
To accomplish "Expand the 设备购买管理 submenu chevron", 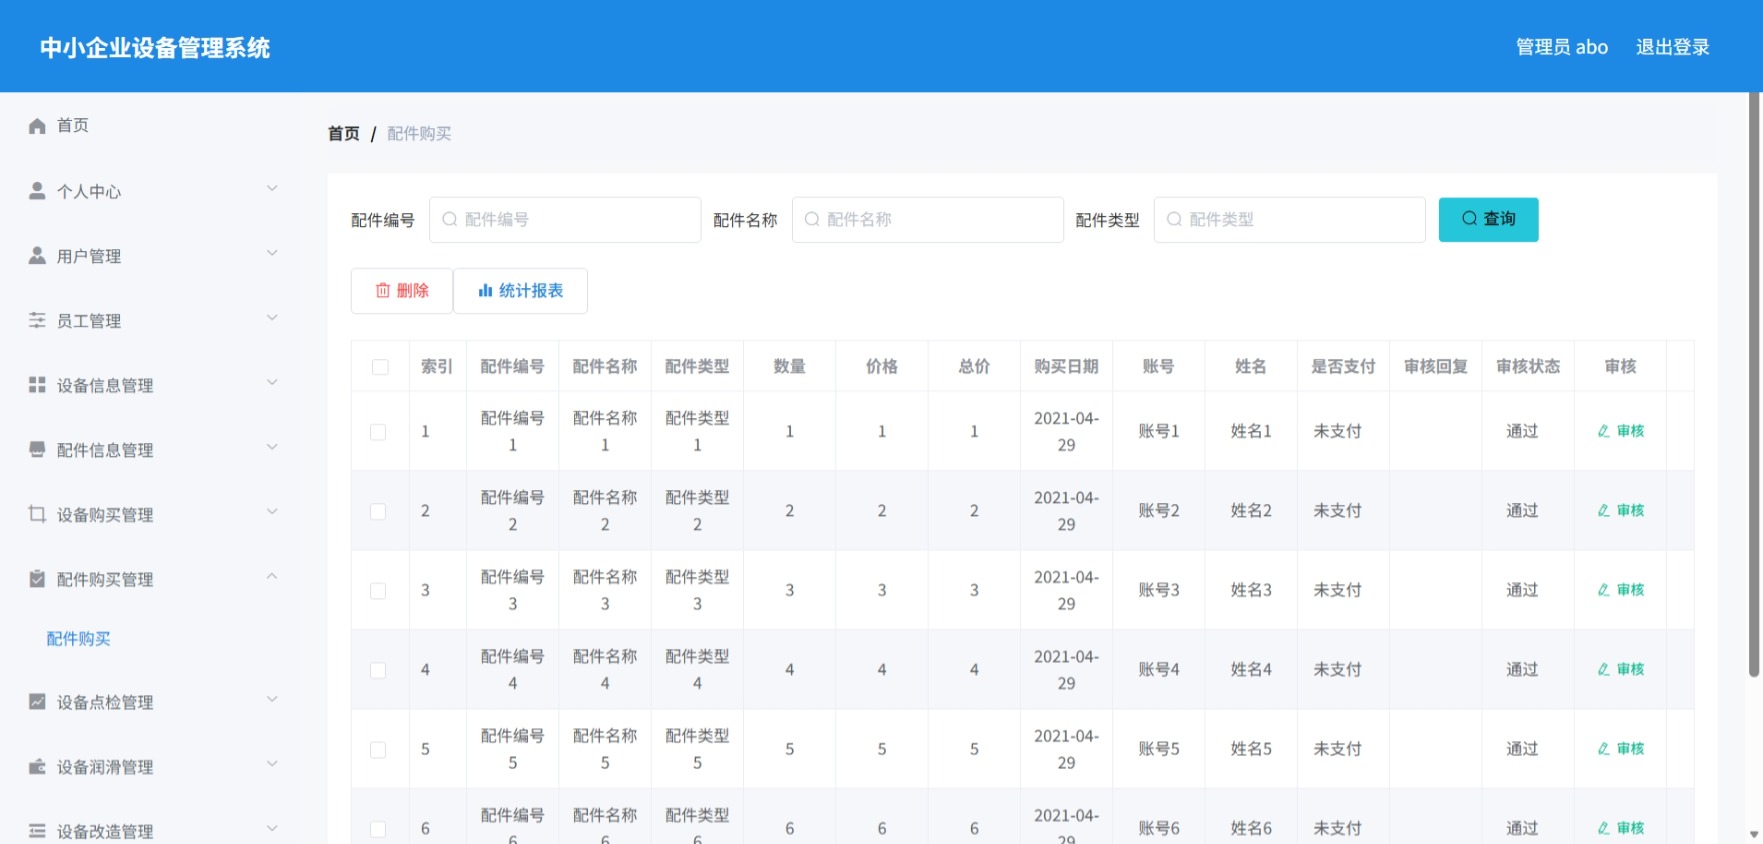I will (x=272, y=512).
